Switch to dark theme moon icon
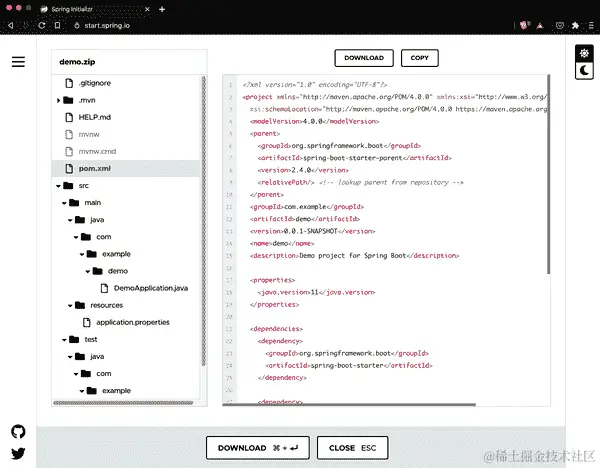The width and height of the screenshot is (600, 468). click(584, 70)
